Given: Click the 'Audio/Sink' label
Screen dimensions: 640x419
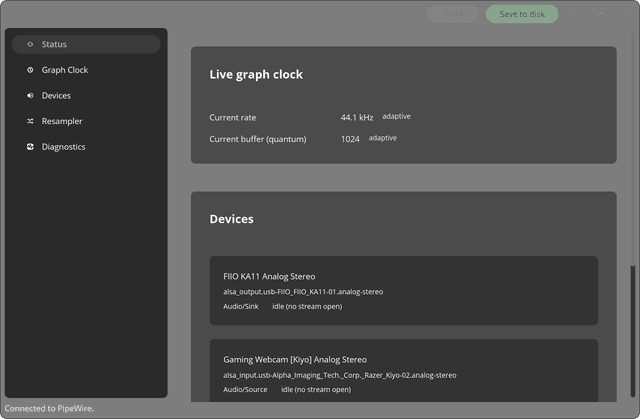Looking at the screenshot, I should [x=241, y=306].
